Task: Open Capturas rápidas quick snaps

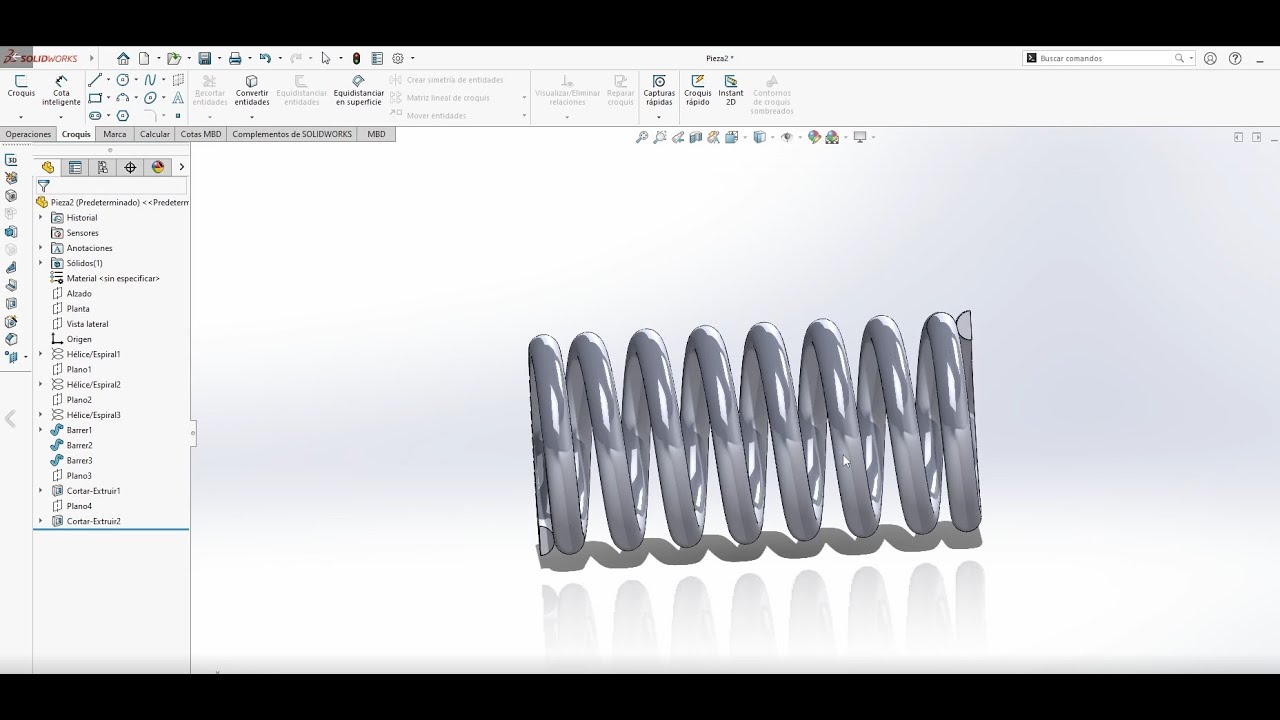Action: (659, 90)
